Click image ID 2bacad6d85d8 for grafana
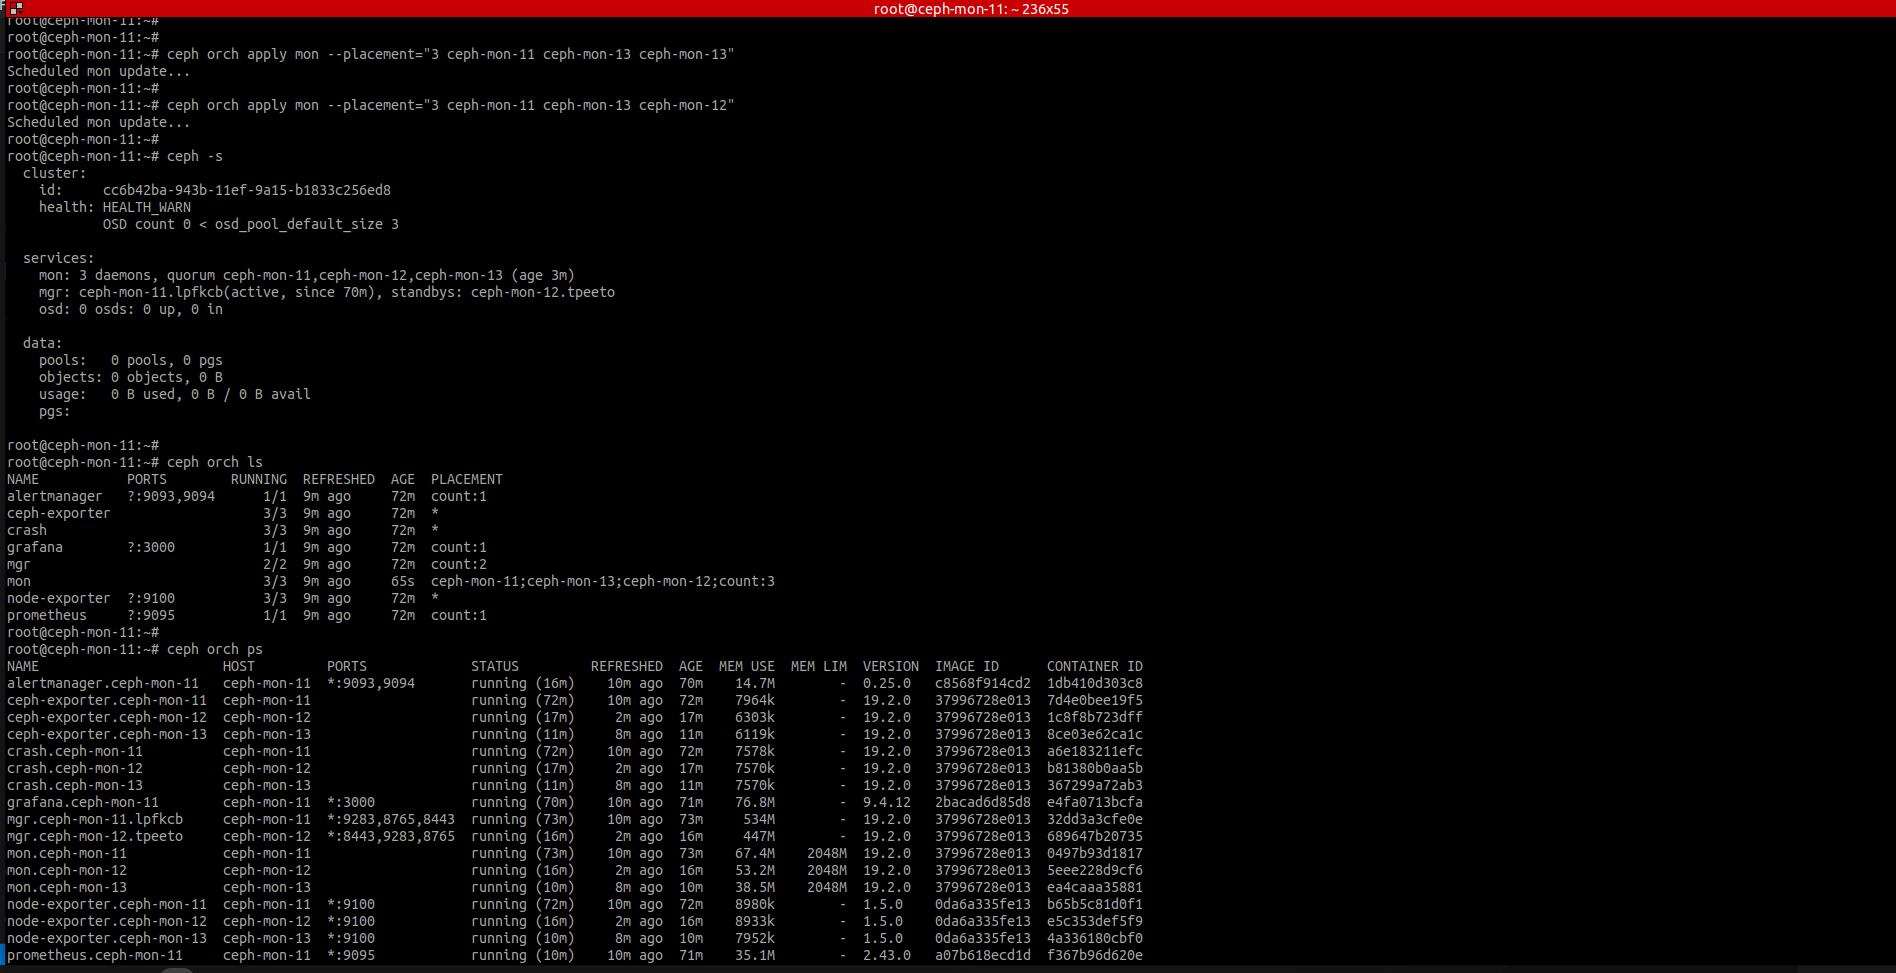This screenshot has width=1896, height=973. coord(983,802)
